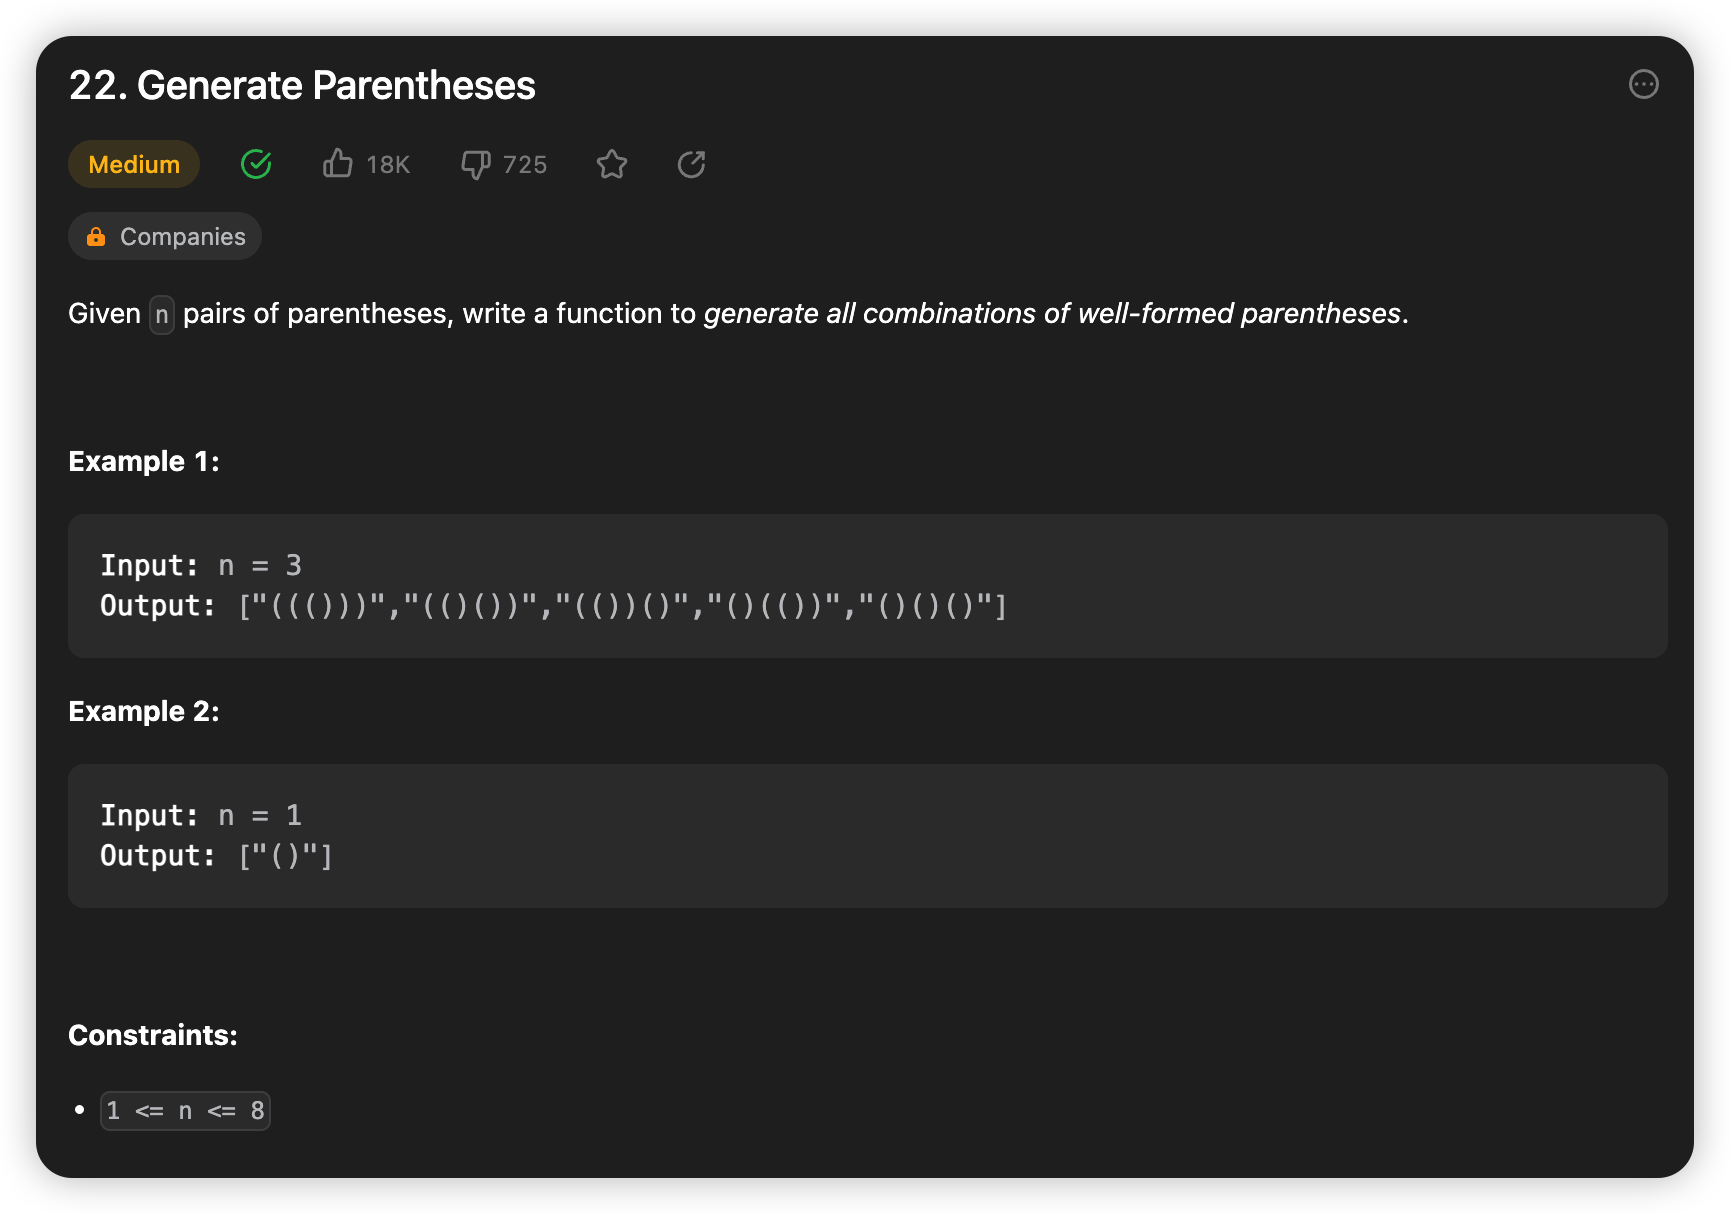The image size is (1730, 1214).
Task: Click the green solved checkmark icon
Action: (x=255, y=164)
